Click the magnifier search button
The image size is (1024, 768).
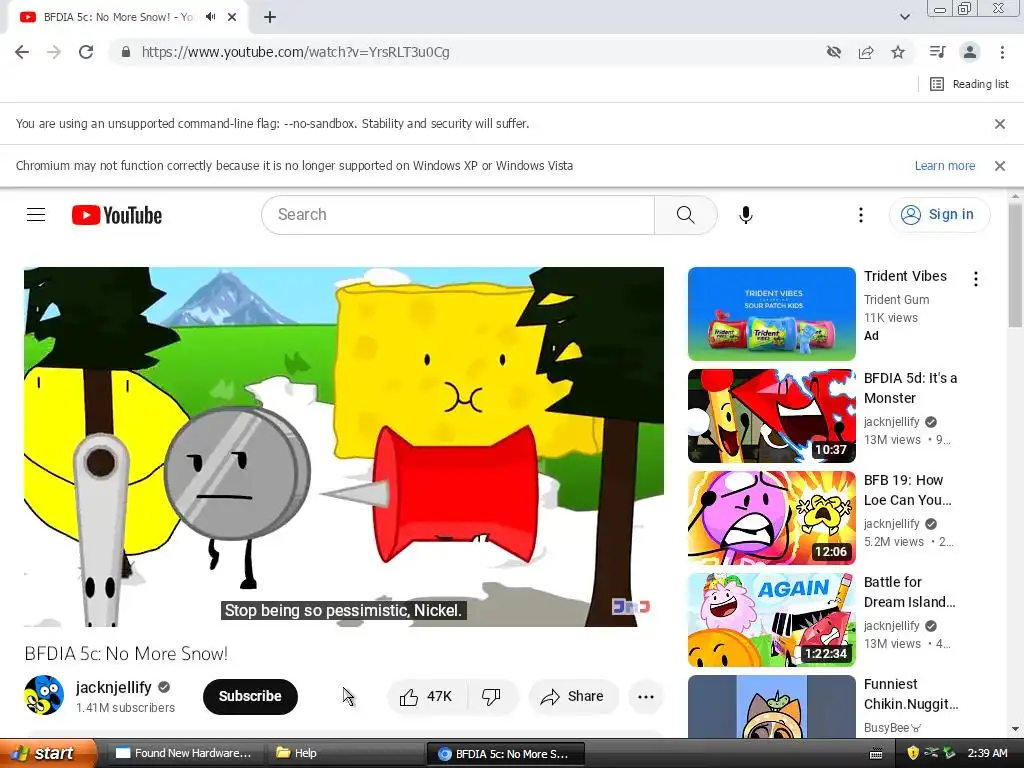pyautogui.click(x=685, y=215)
